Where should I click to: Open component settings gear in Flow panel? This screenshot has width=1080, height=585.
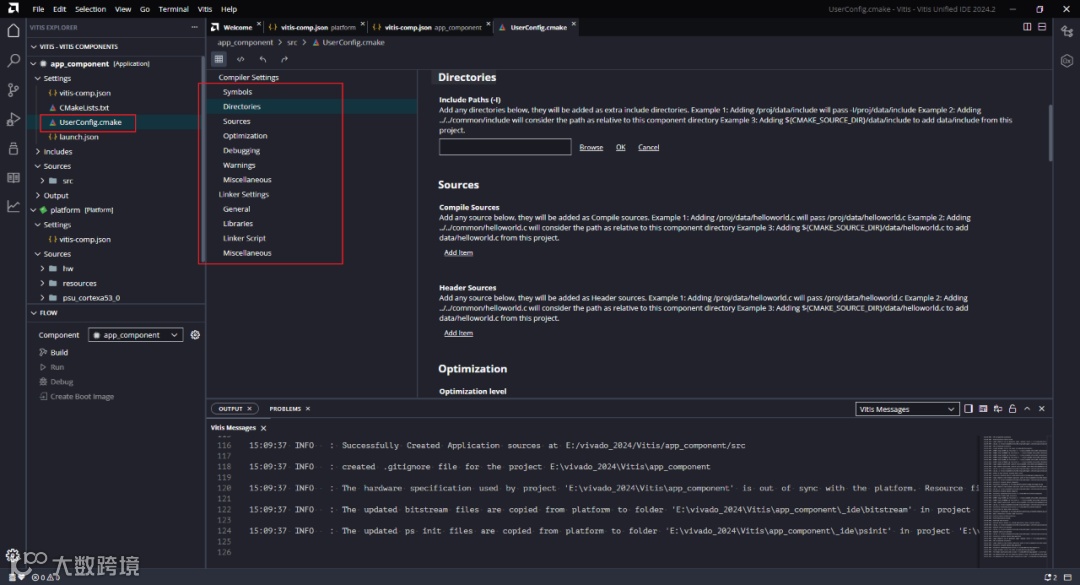pos(196,335)
